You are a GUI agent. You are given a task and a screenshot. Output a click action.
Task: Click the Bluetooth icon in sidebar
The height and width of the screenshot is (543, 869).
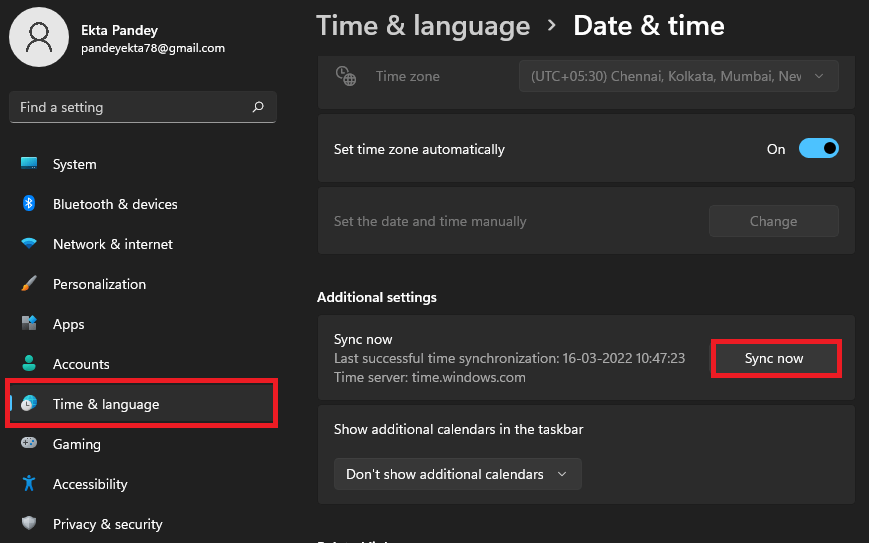[29, 204]
